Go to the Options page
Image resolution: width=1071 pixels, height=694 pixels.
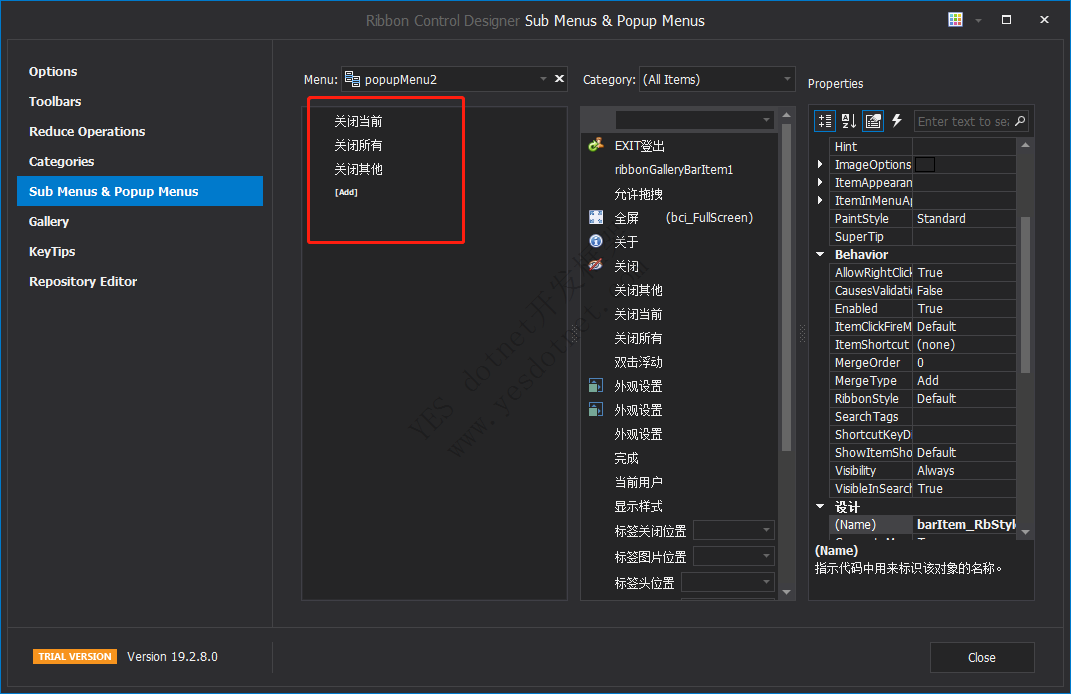pos(53,71)
